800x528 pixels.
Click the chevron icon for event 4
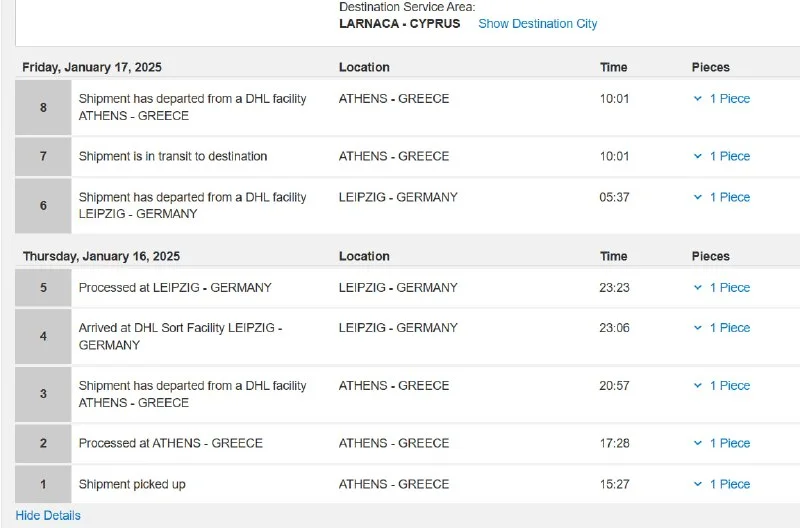(x=698, y=328)
